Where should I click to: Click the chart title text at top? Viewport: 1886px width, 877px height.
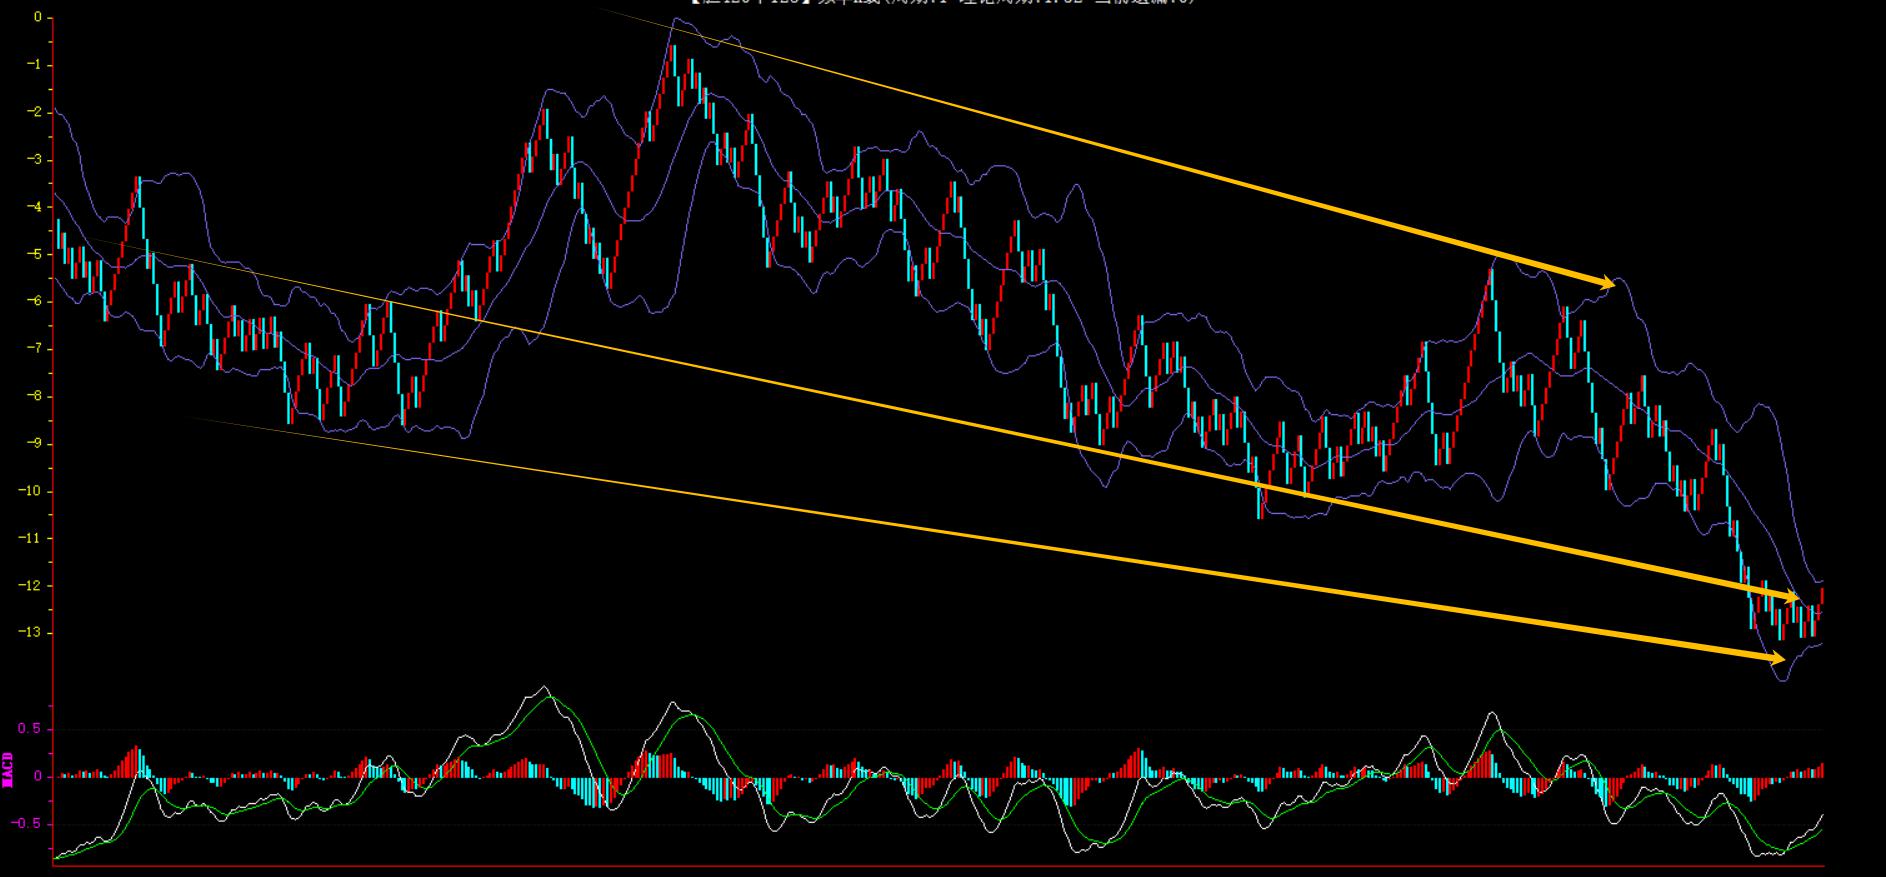click(942, 3)
